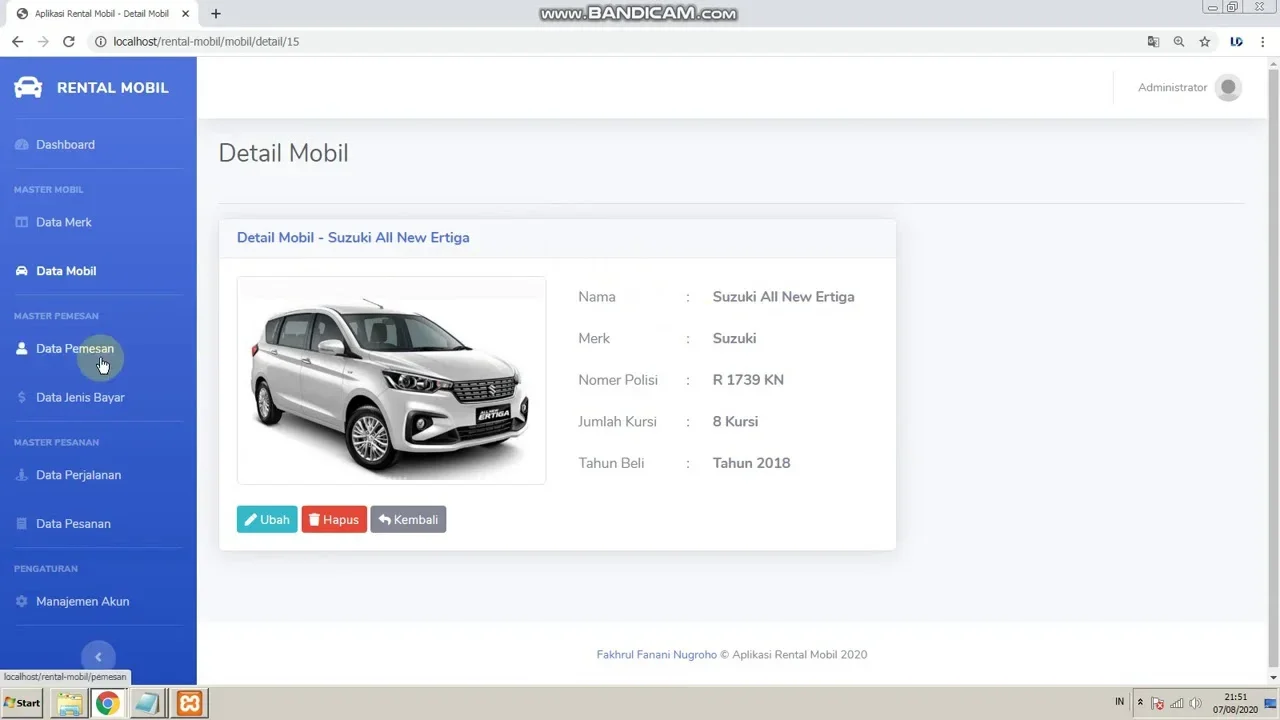Click the Kembali back button
The width and height of the screenshot is (1280, 720).
click(x=408, y=520)
